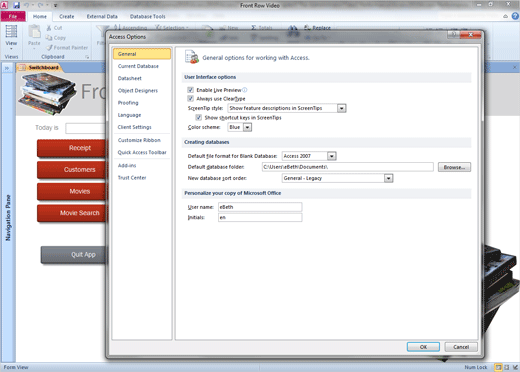Image resolution: width=520 pixels, height=372 pixels.
Task: Open the Color scheme dropdown
Action: coord(247,127)
